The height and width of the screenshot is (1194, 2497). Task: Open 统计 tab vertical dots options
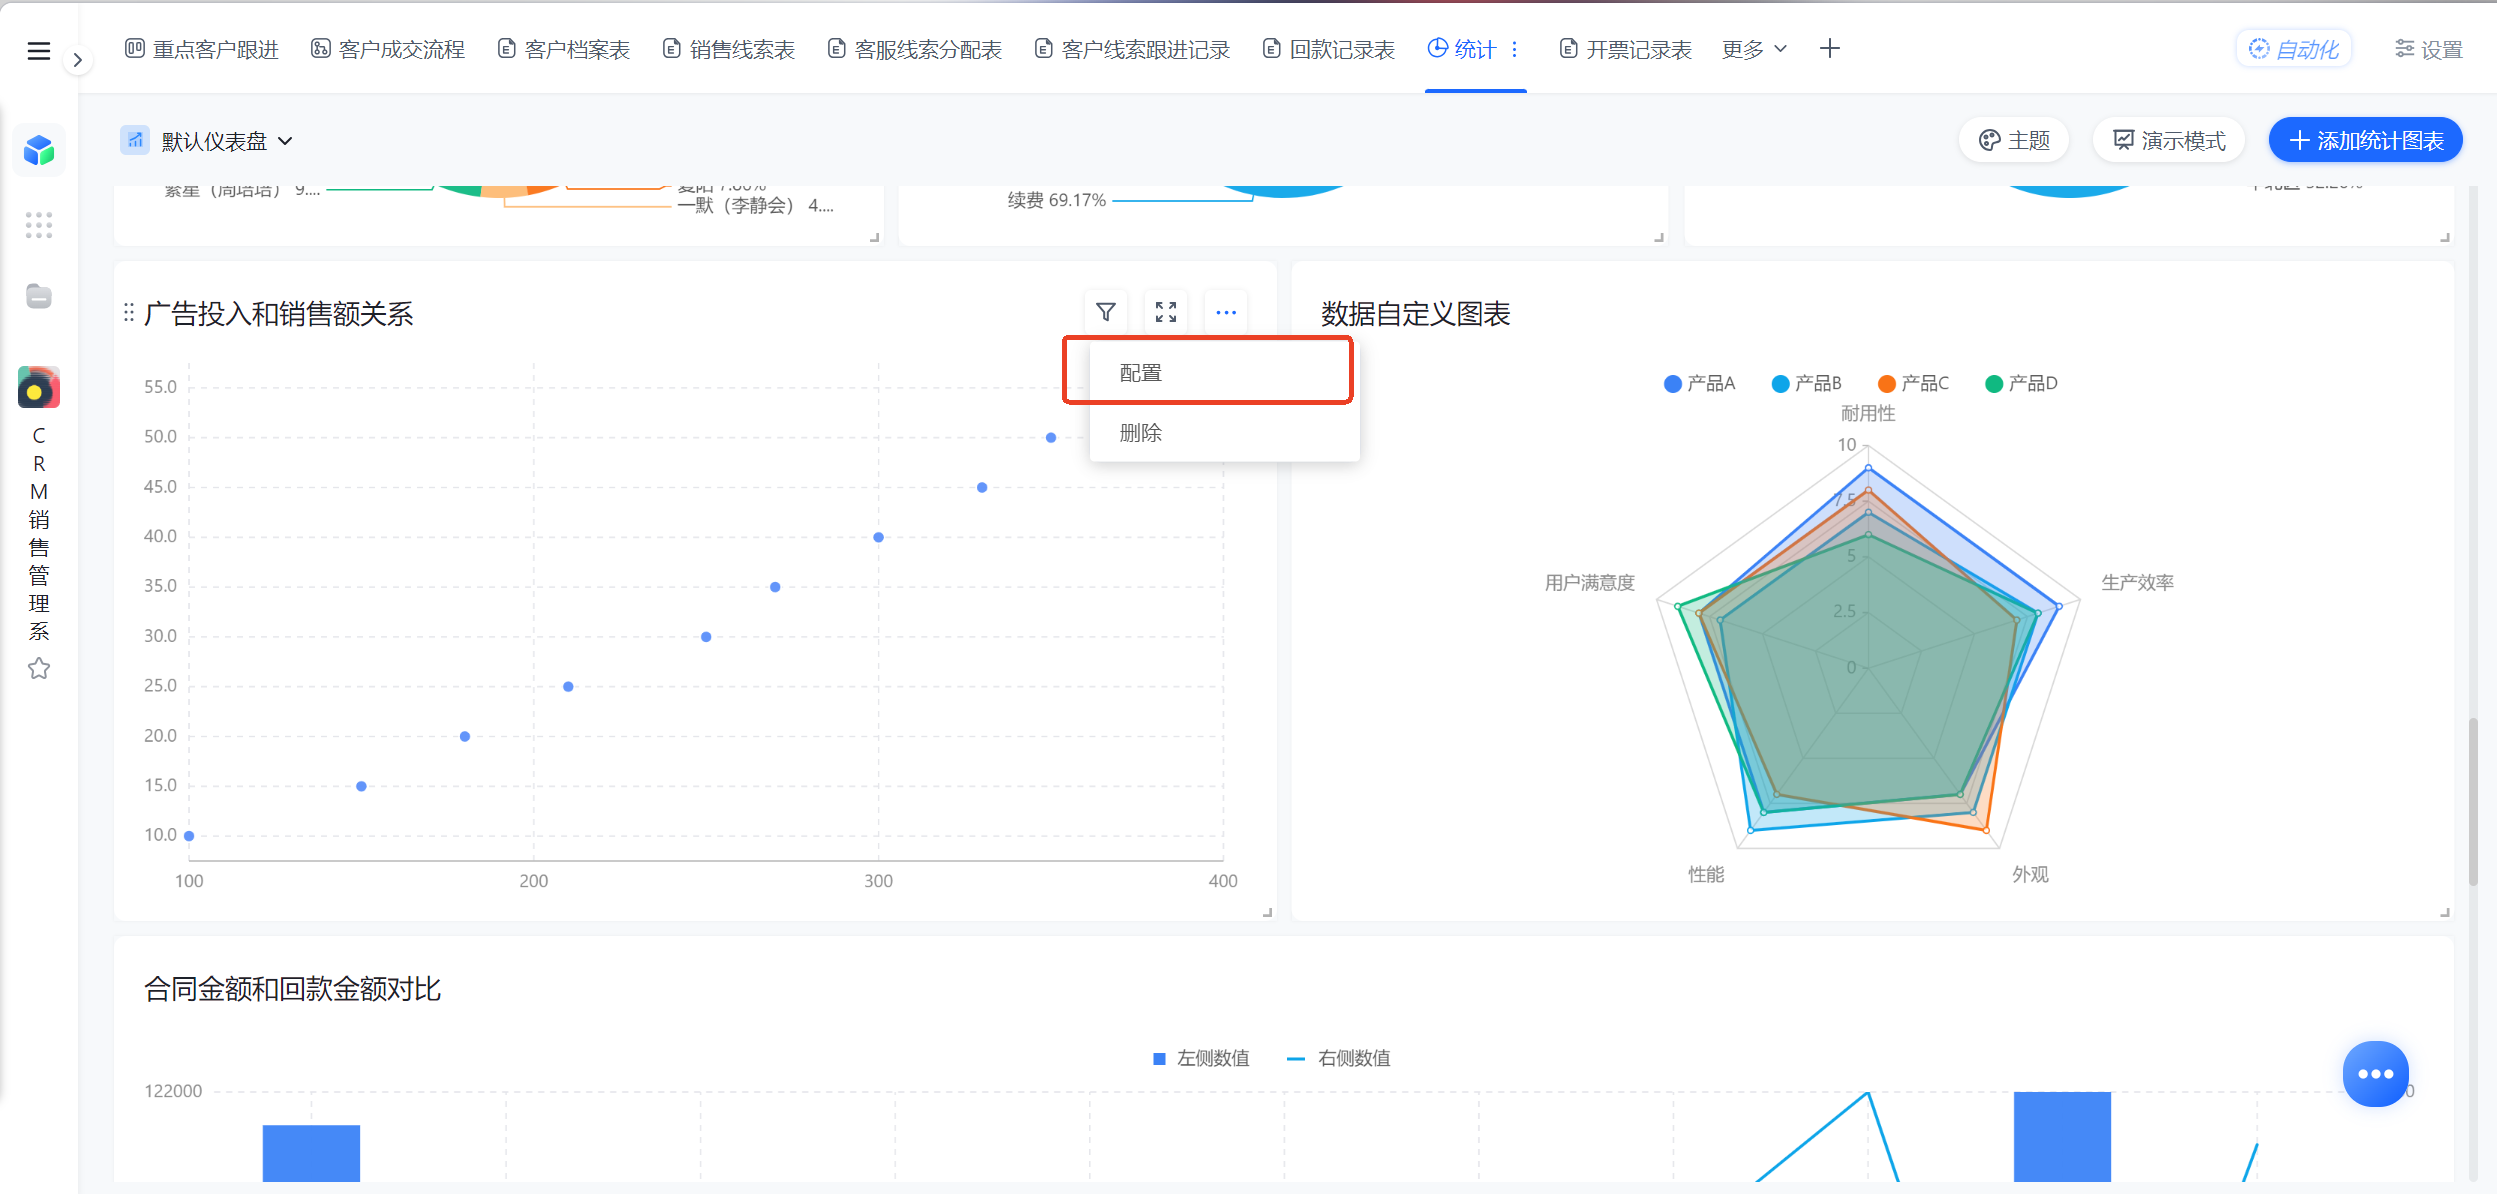pos(1515,49)
